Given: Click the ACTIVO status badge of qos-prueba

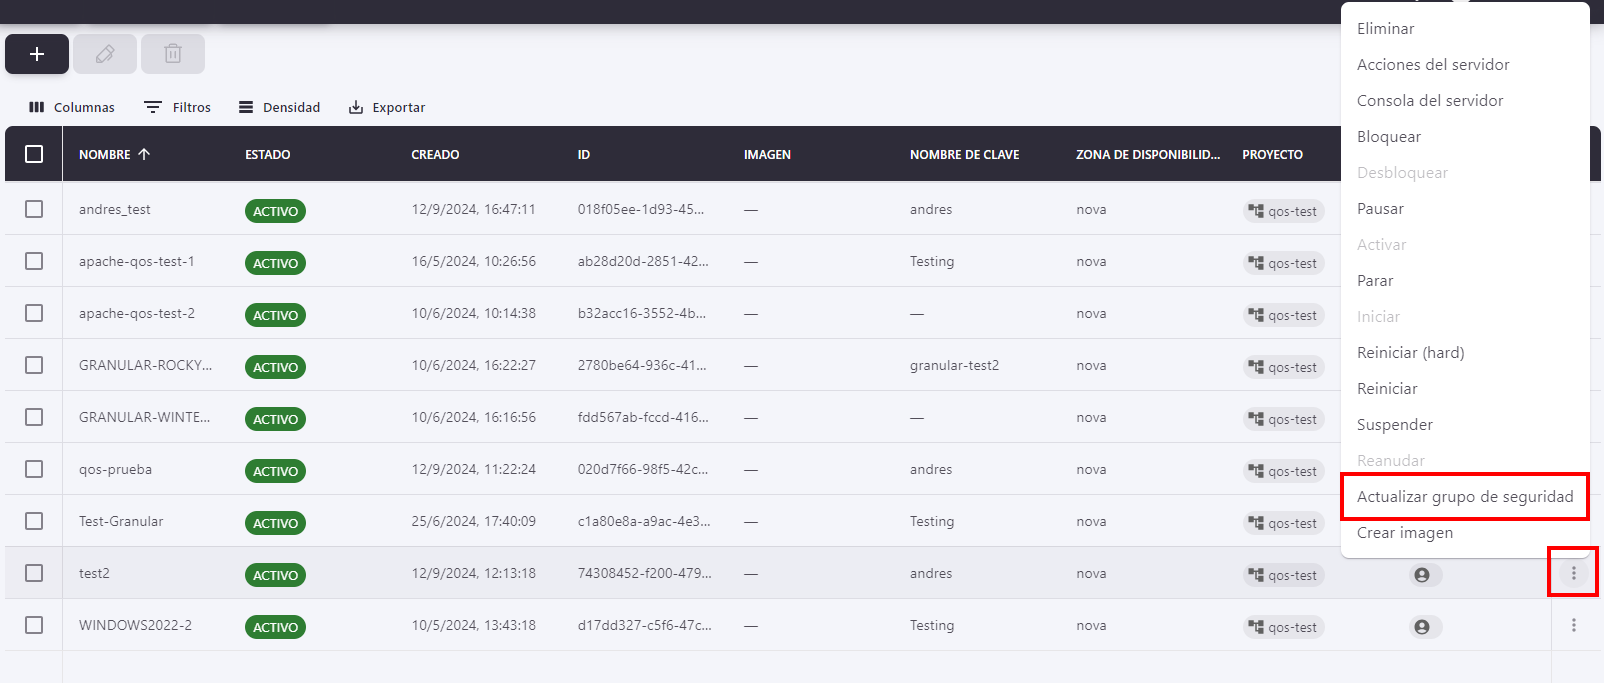Looking at the screenshot, I should click(275, 471).
